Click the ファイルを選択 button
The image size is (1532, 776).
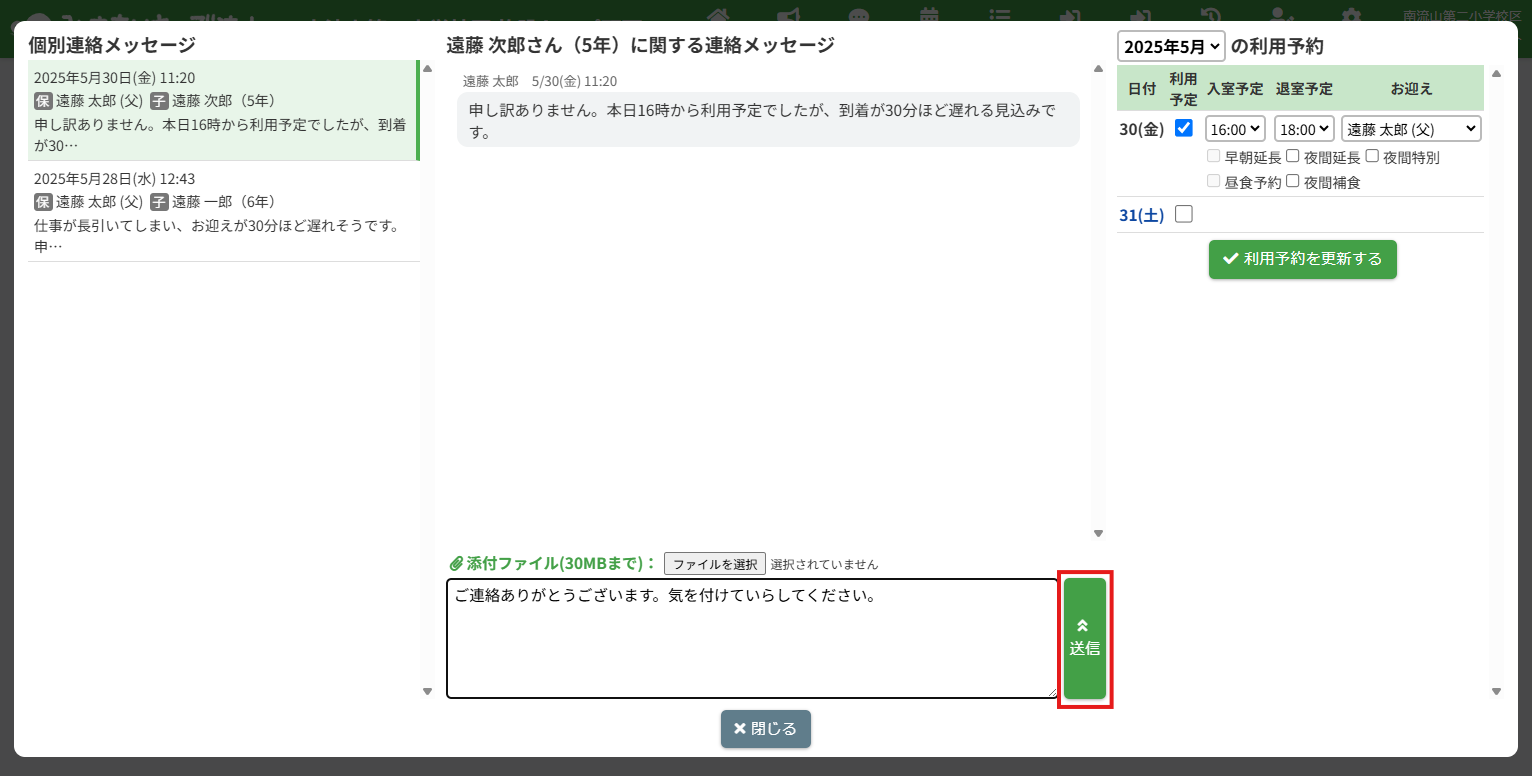coord(715,564)
